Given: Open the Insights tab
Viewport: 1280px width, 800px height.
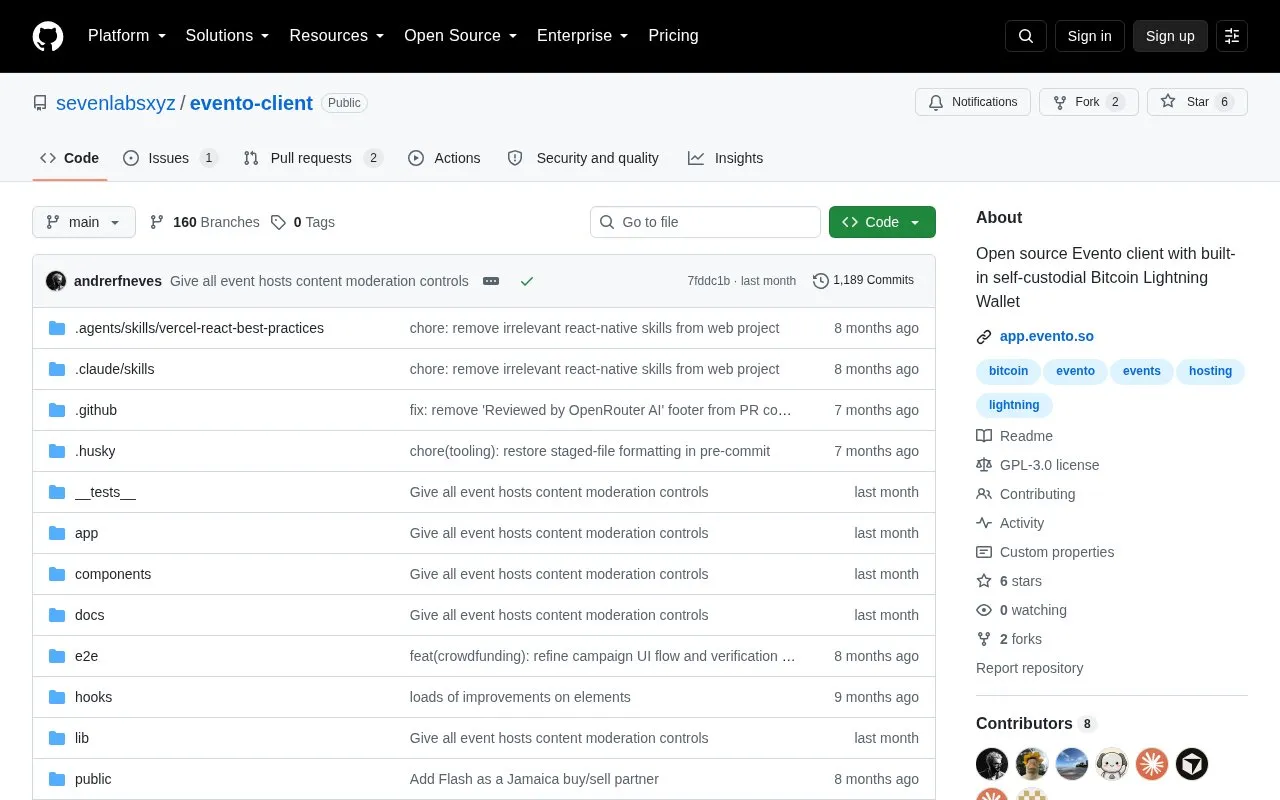Looking at the screenshot, I should 726,158.
